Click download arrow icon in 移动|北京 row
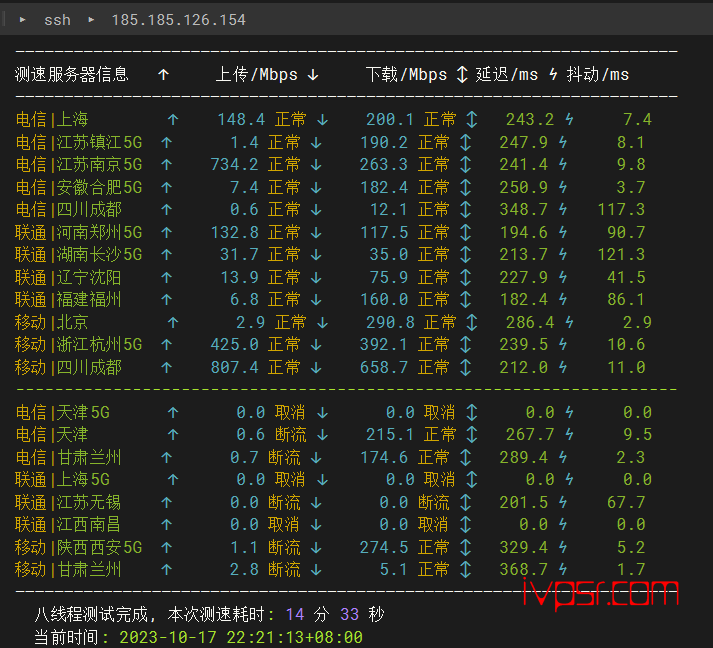The height and width of the screenshot is (648, 713). pyautogui.click(x=322, y=322)
